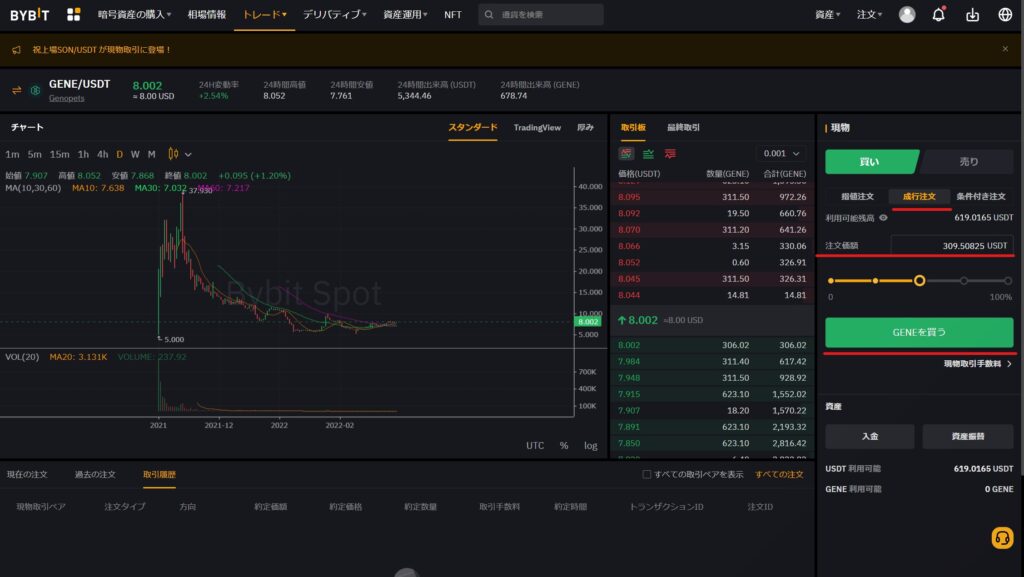Select 1m chart interval
This screenshot has width=1024, height=577.
[x=12, y=154]
